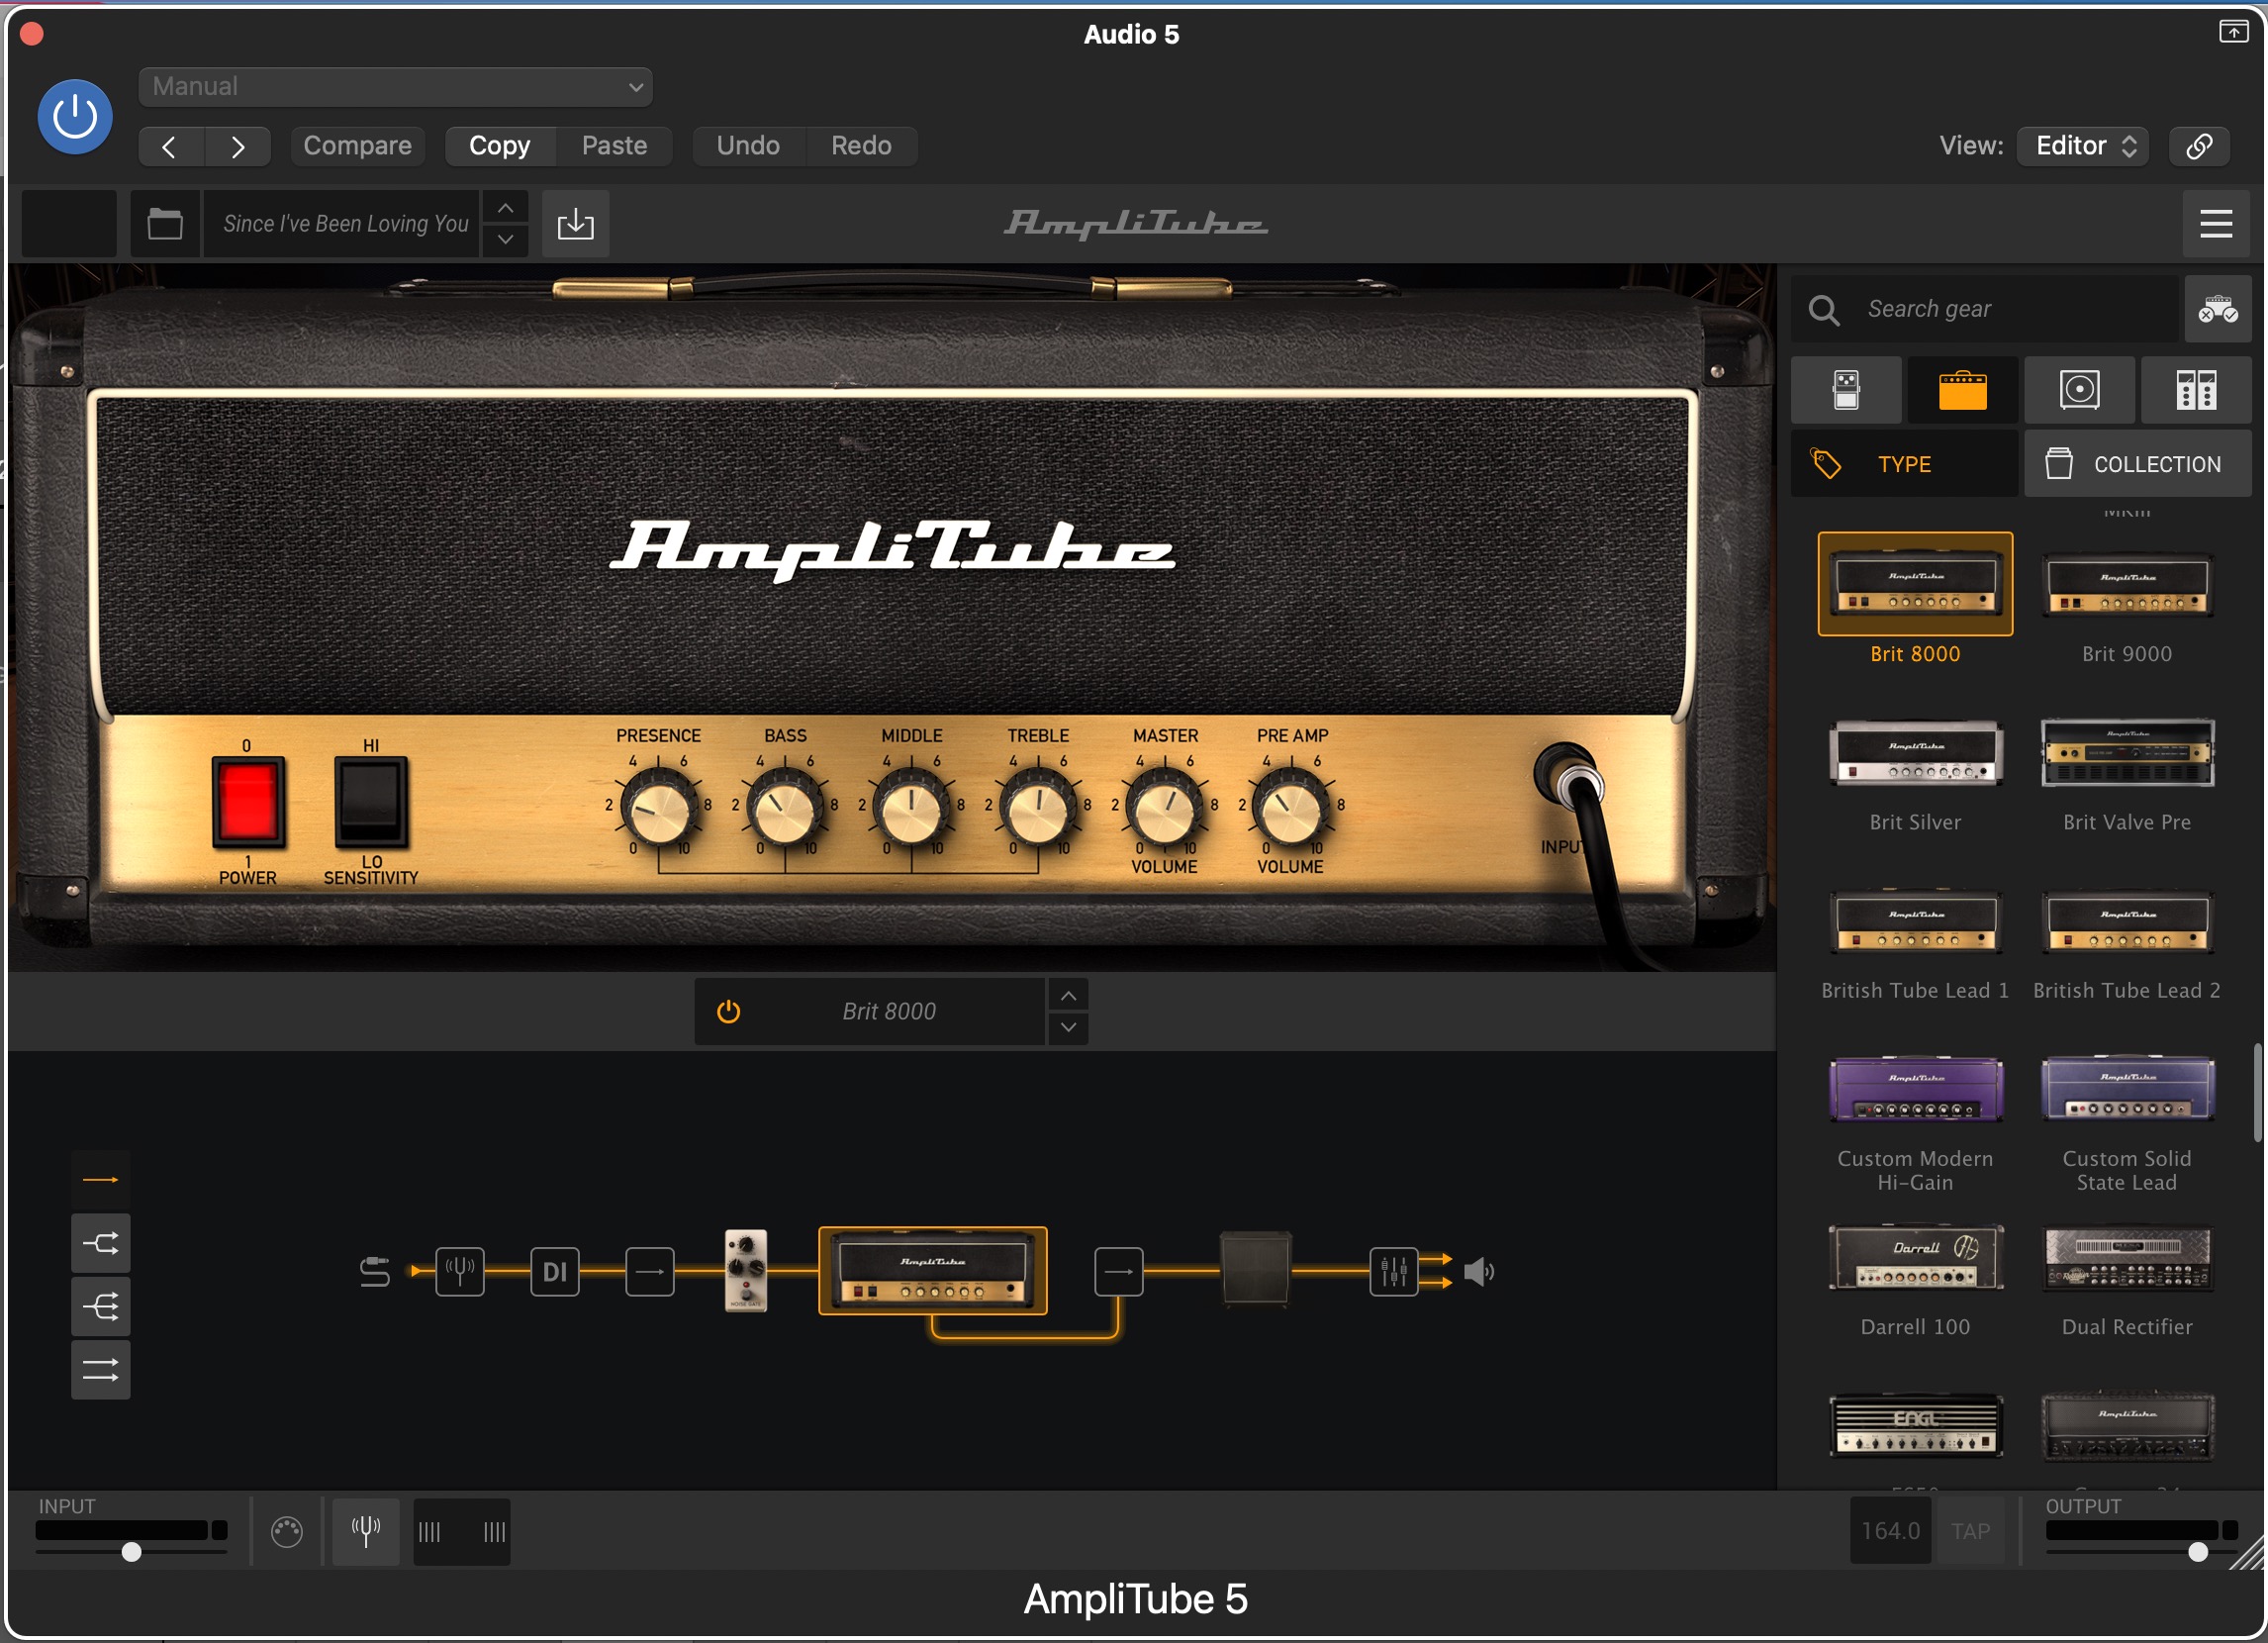The width and height of the screenshot is (2268, 1643).
Task: Step preset down next to preset name
Action: click(505, 240)
